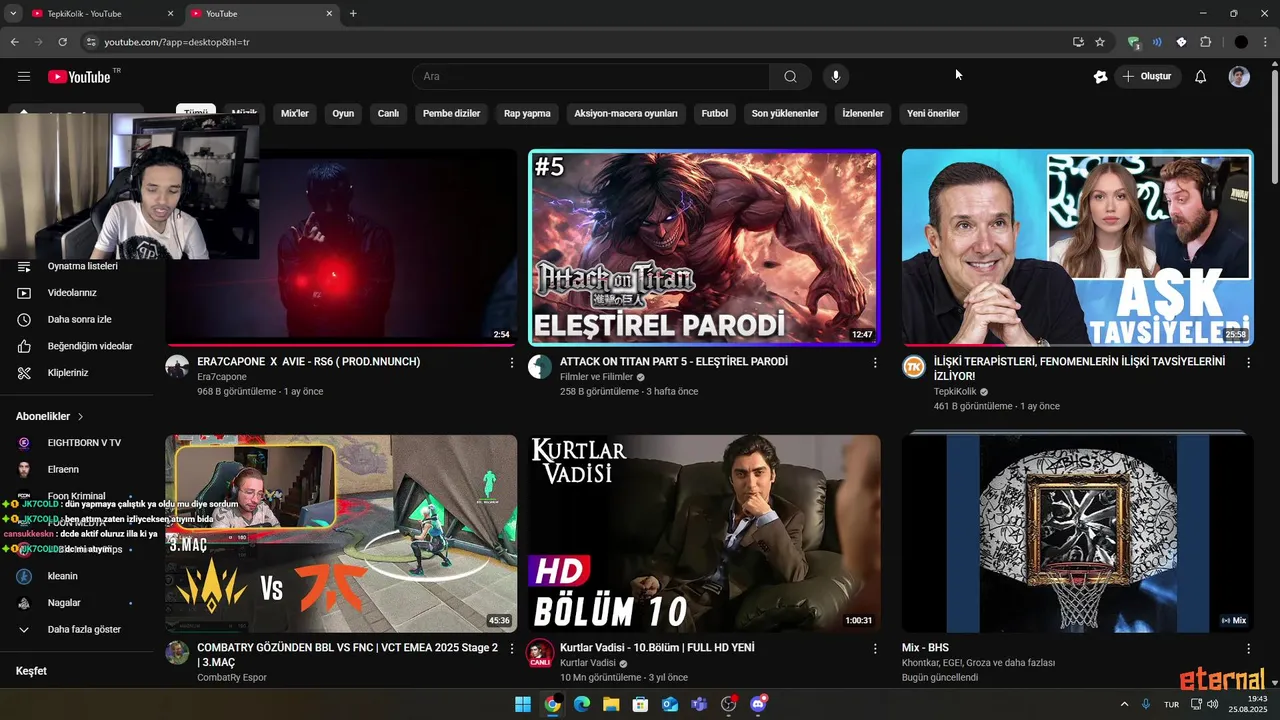Viewport: 1280px width, 720px height.
Task: Go back in browser history
Action: pyautogui.click(x=14, y=42)
